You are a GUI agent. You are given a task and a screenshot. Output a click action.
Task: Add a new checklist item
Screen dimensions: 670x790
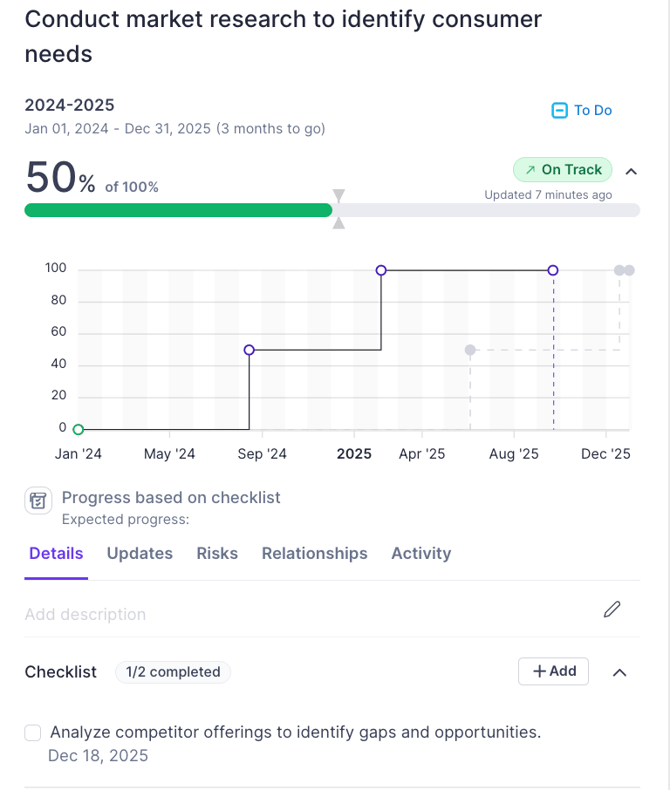(553, 671)
